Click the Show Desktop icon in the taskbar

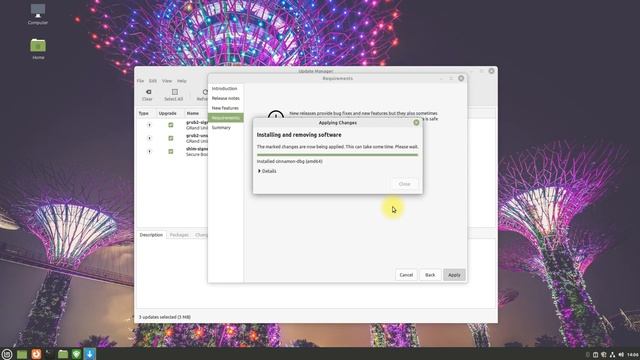tap(22, 354)
